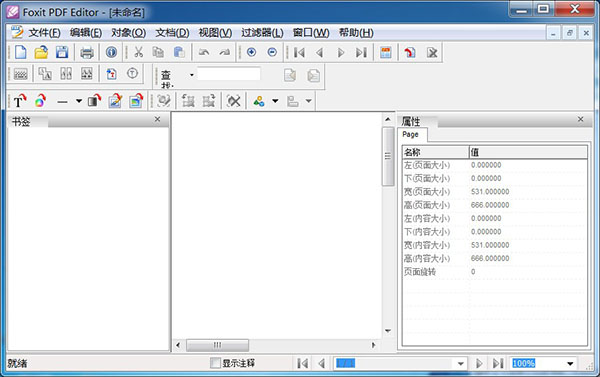Click the 值 column header

[528, 152]
